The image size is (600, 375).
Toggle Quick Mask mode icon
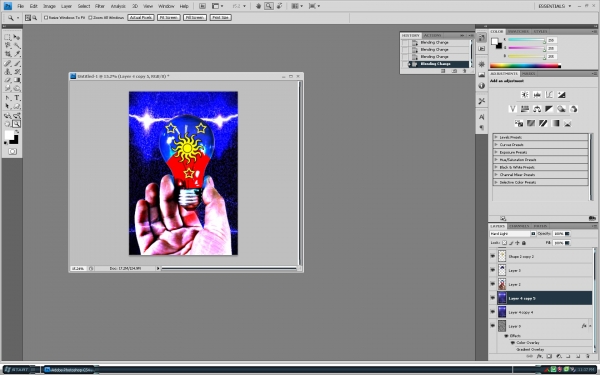[12, 152]
